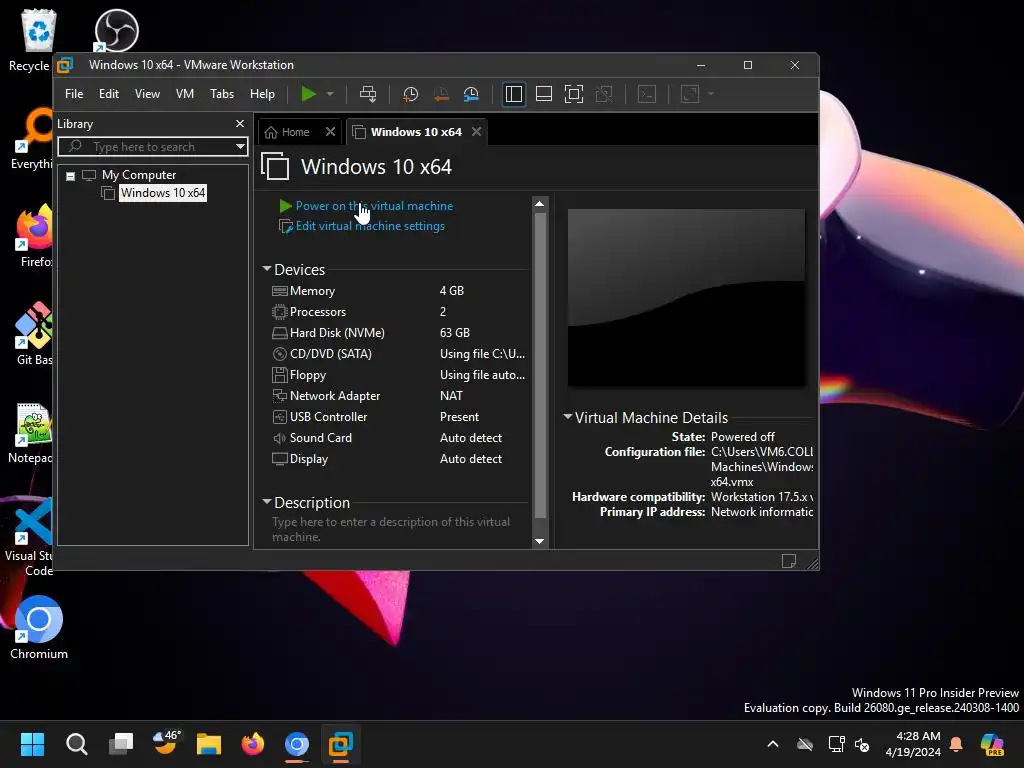Screen dimensions: 1024x768
Task: Open the Snapshot Manager icon
Action: [471, 94]
